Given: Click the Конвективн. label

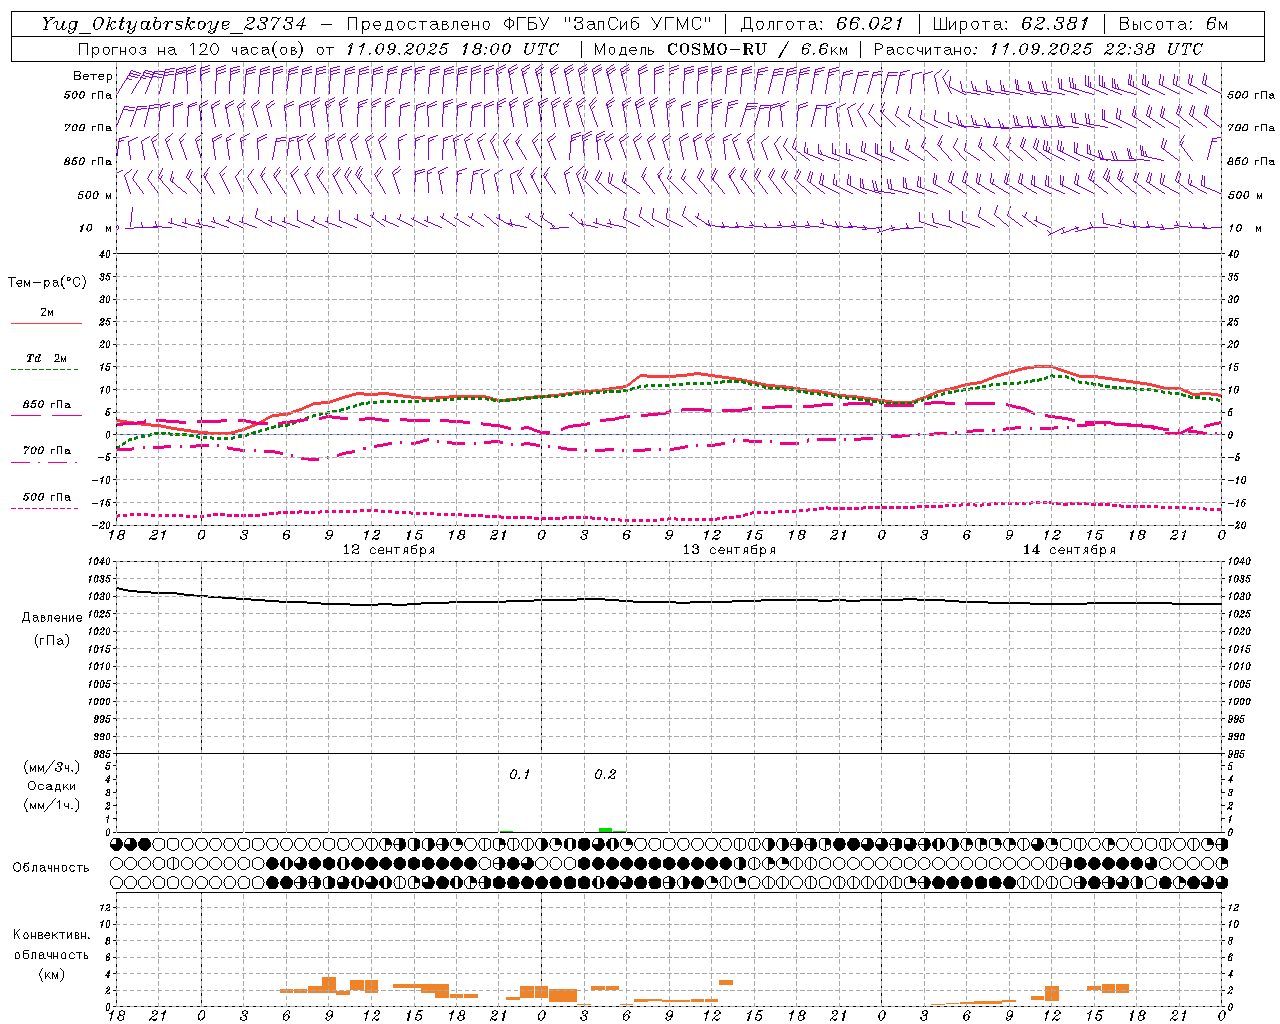Looking at the screenshot, I should pyautogui.click(x=51, y=935).
